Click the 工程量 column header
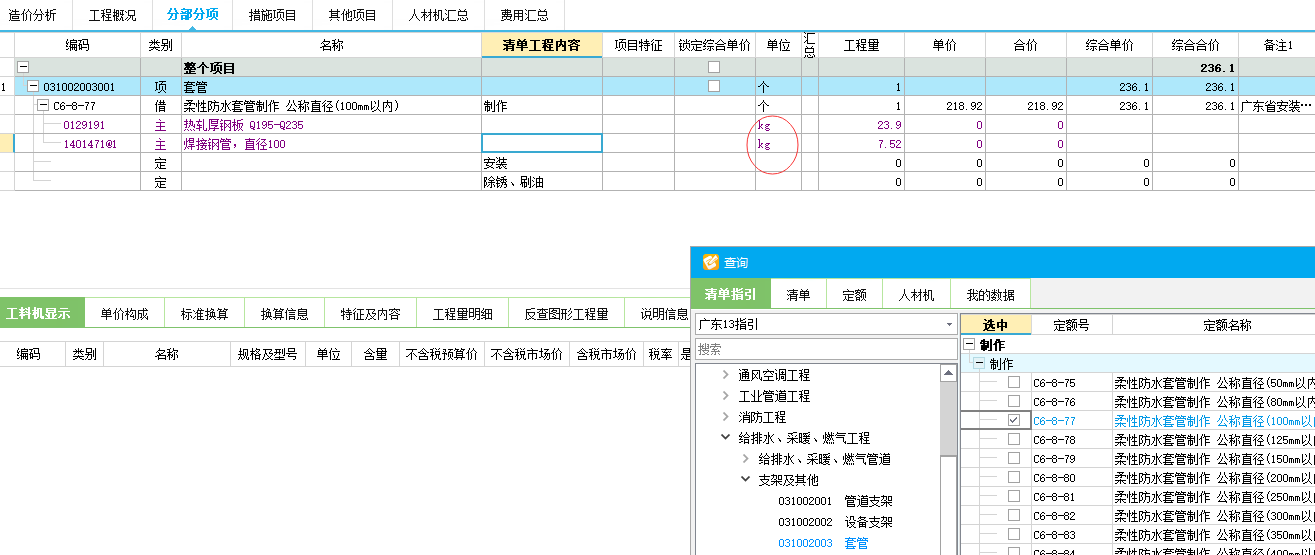This screenshot has height=555, width=1315. pyautogui.click(x=861, y=45)
